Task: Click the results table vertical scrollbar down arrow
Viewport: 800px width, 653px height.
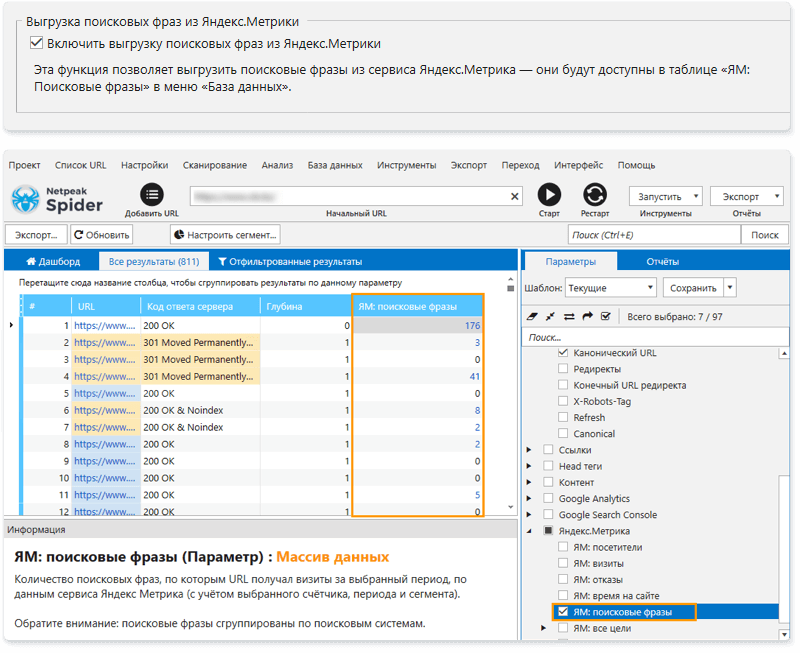Action: 510,507
